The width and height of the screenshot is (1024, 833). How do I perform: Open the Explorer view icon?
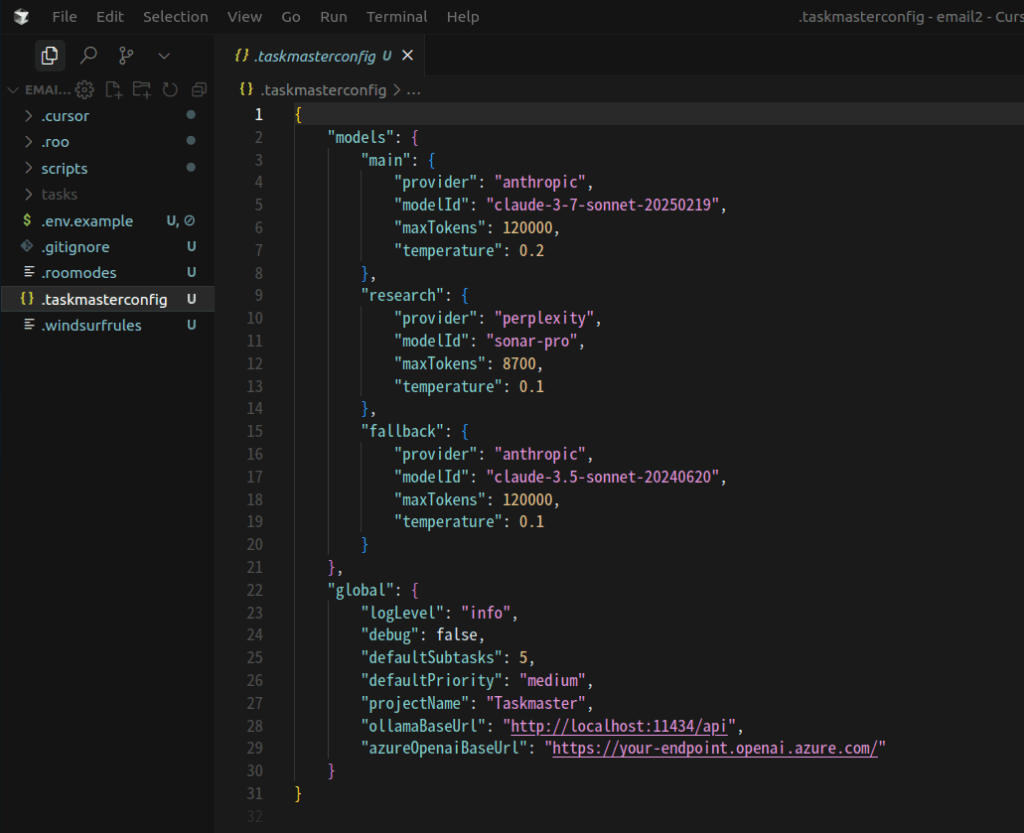point(50,56)
